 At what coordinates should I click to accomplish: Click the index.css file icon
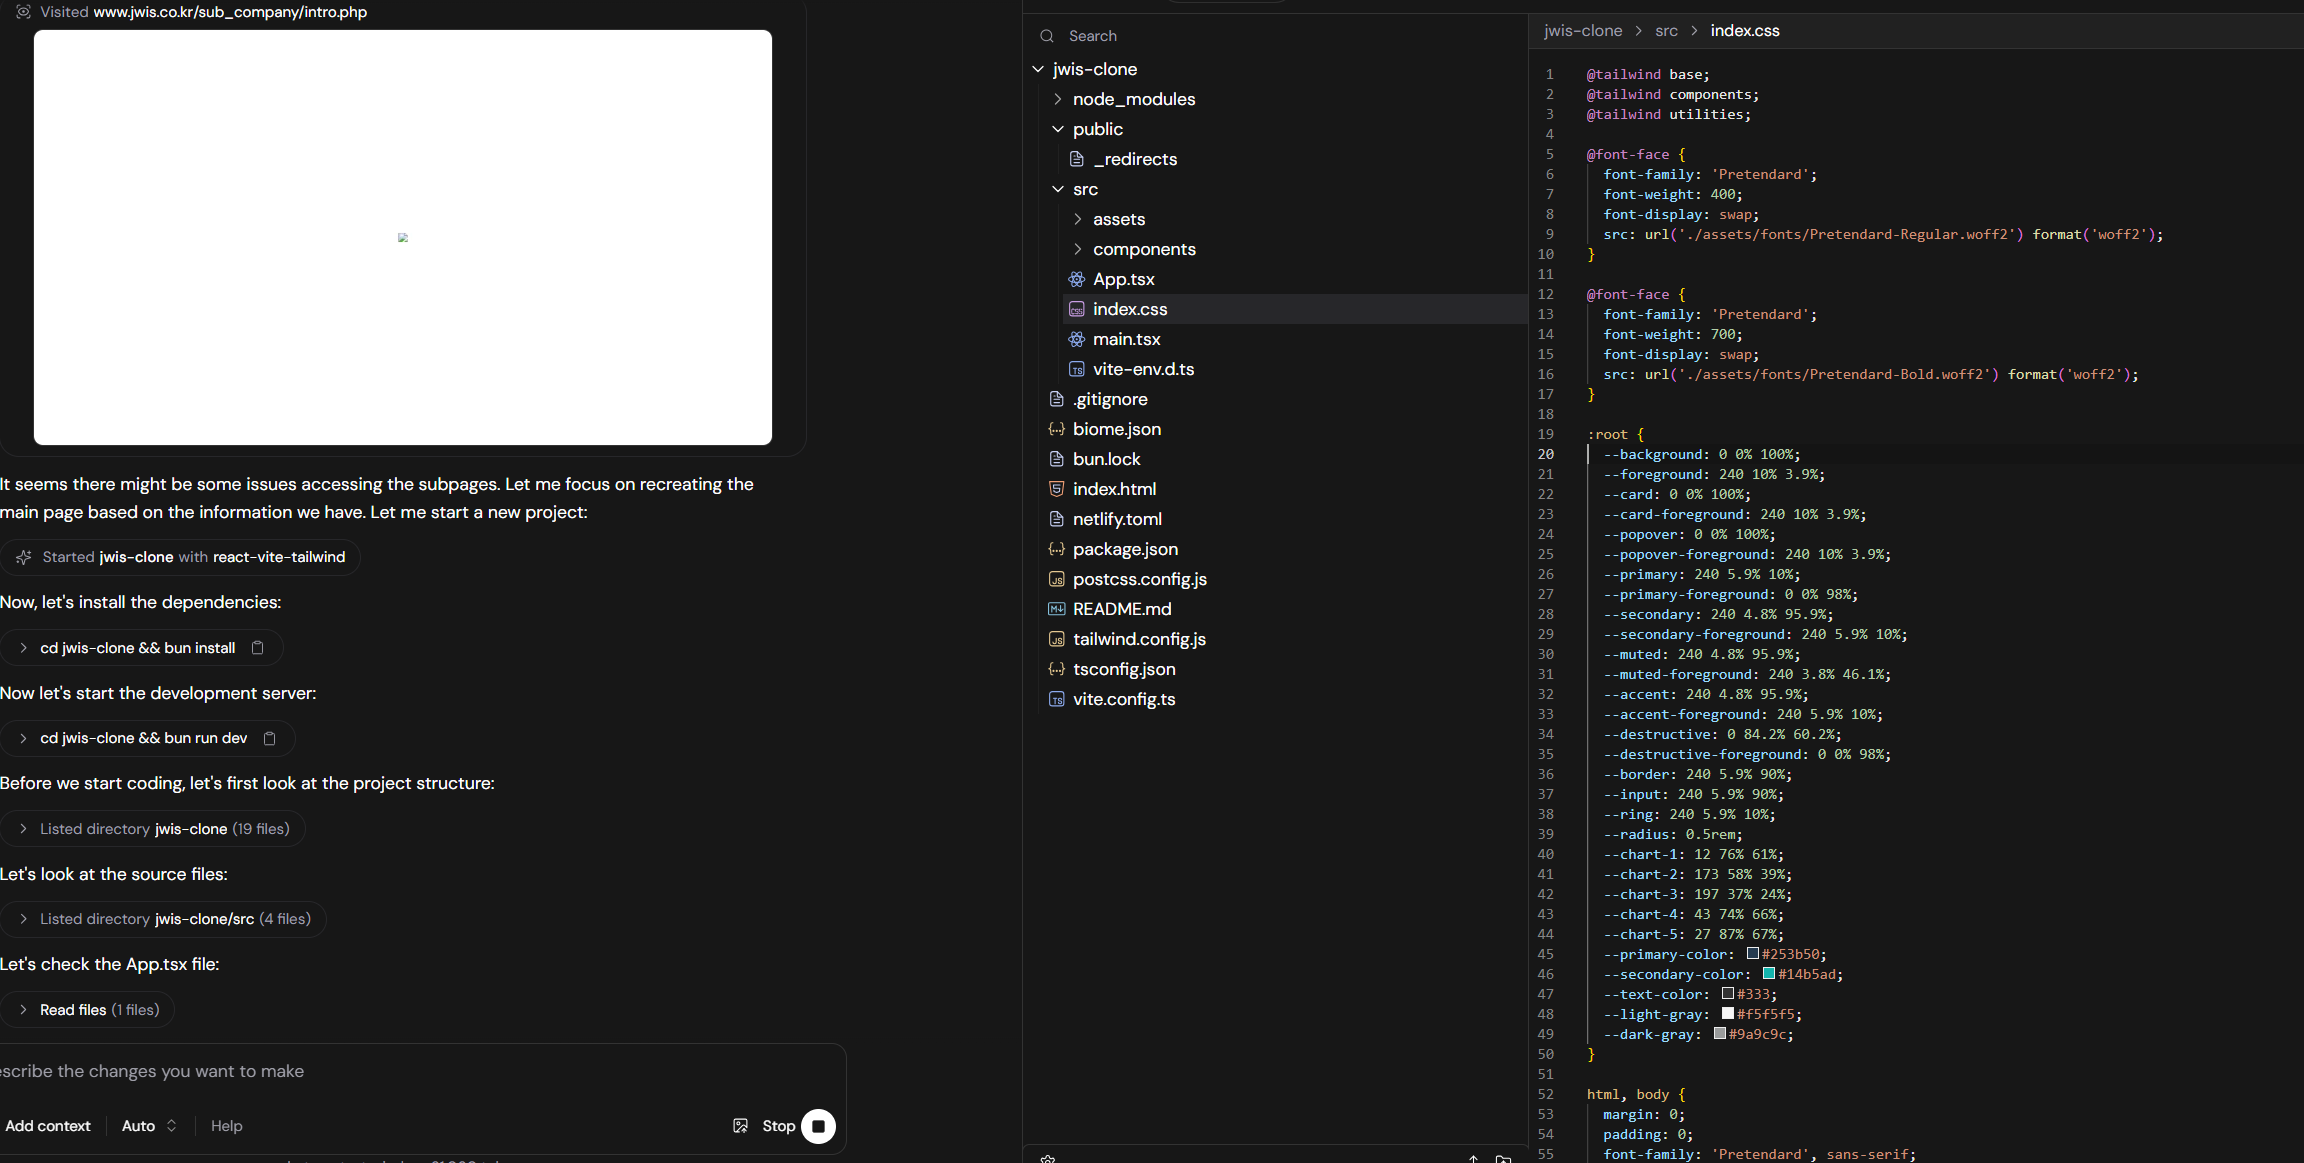click(x=1077, y=309)
